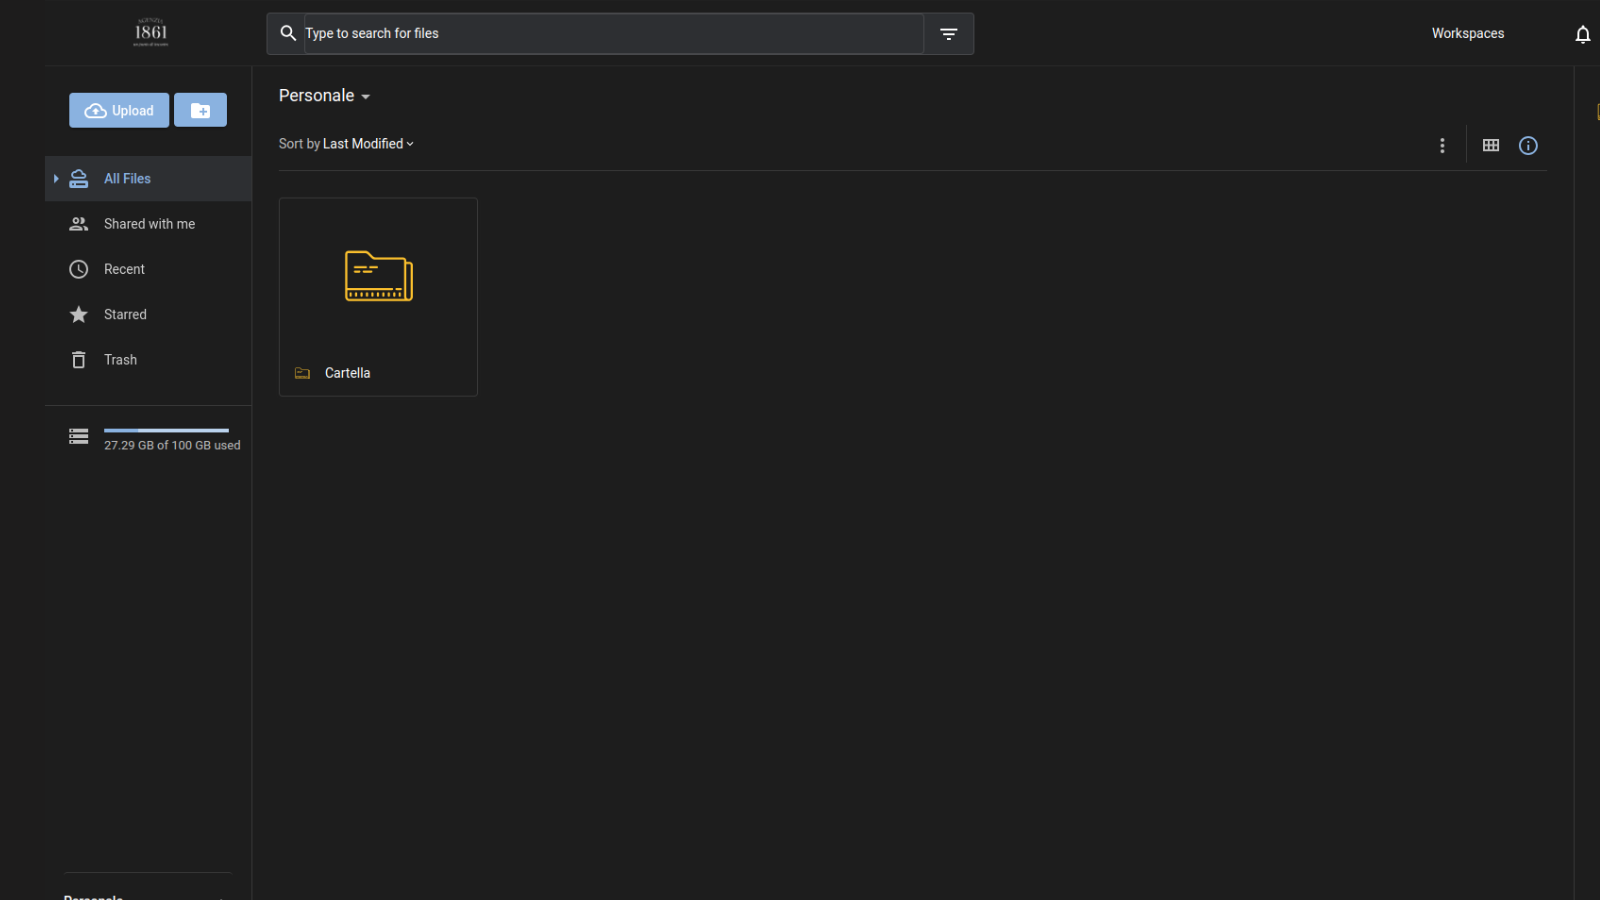Switch the file view layout
The width and height of the screenshot is (1600, 900).
click(x=1490, y=146)
